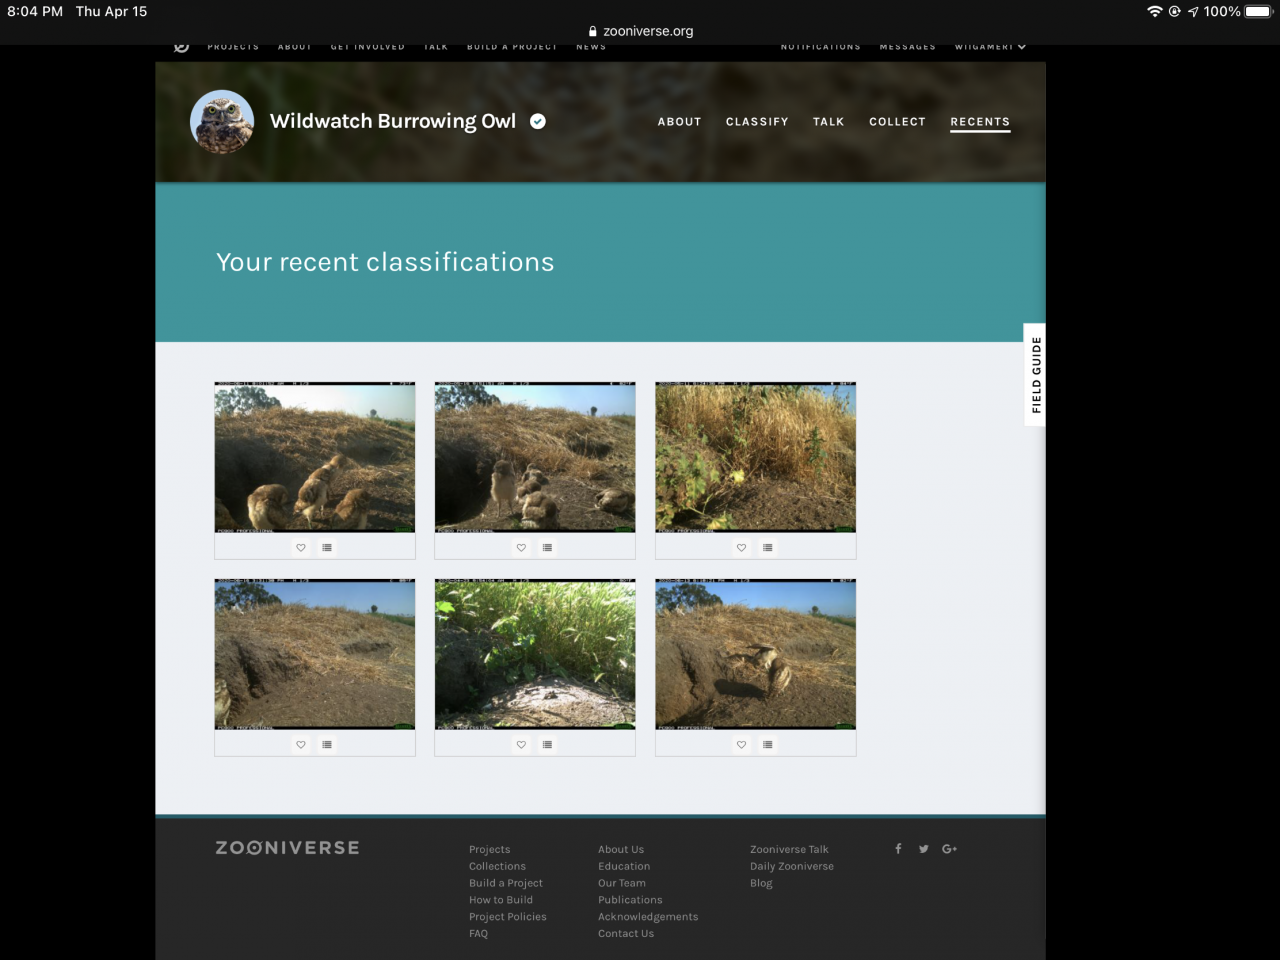Add dry yellow grass image to collection
The image size is (1280, 960).
pos(768,547)
